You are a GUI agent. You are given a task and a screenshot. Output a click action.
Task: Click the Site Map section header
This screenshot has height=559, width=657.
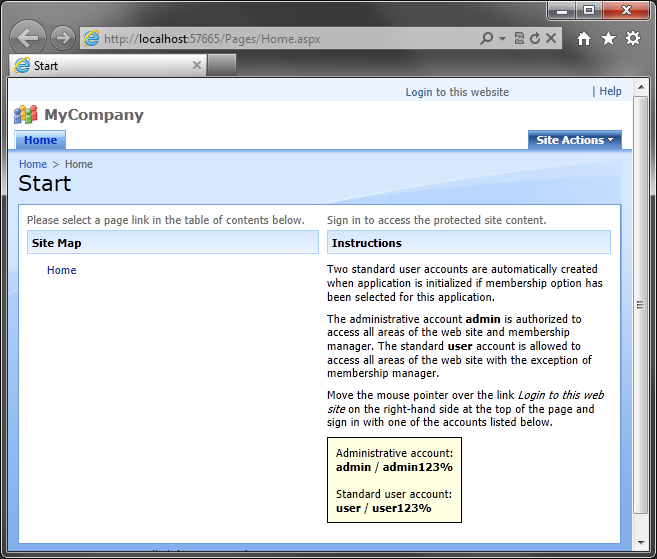coord(173,243)
